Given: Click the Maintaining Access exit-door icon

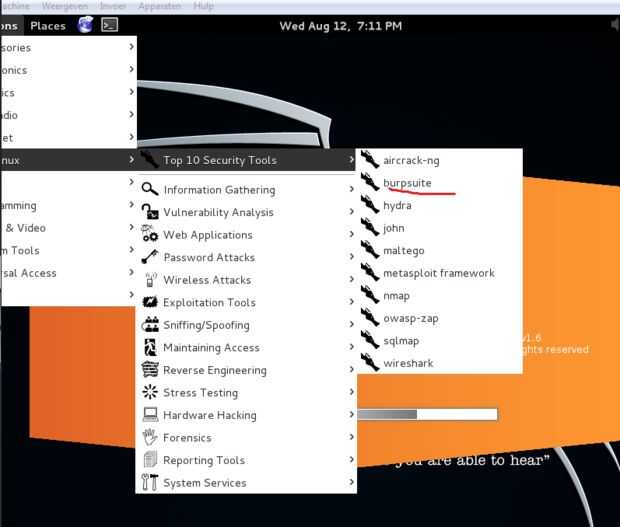Looking at the screenshot, I should click(x=150, y=347).
